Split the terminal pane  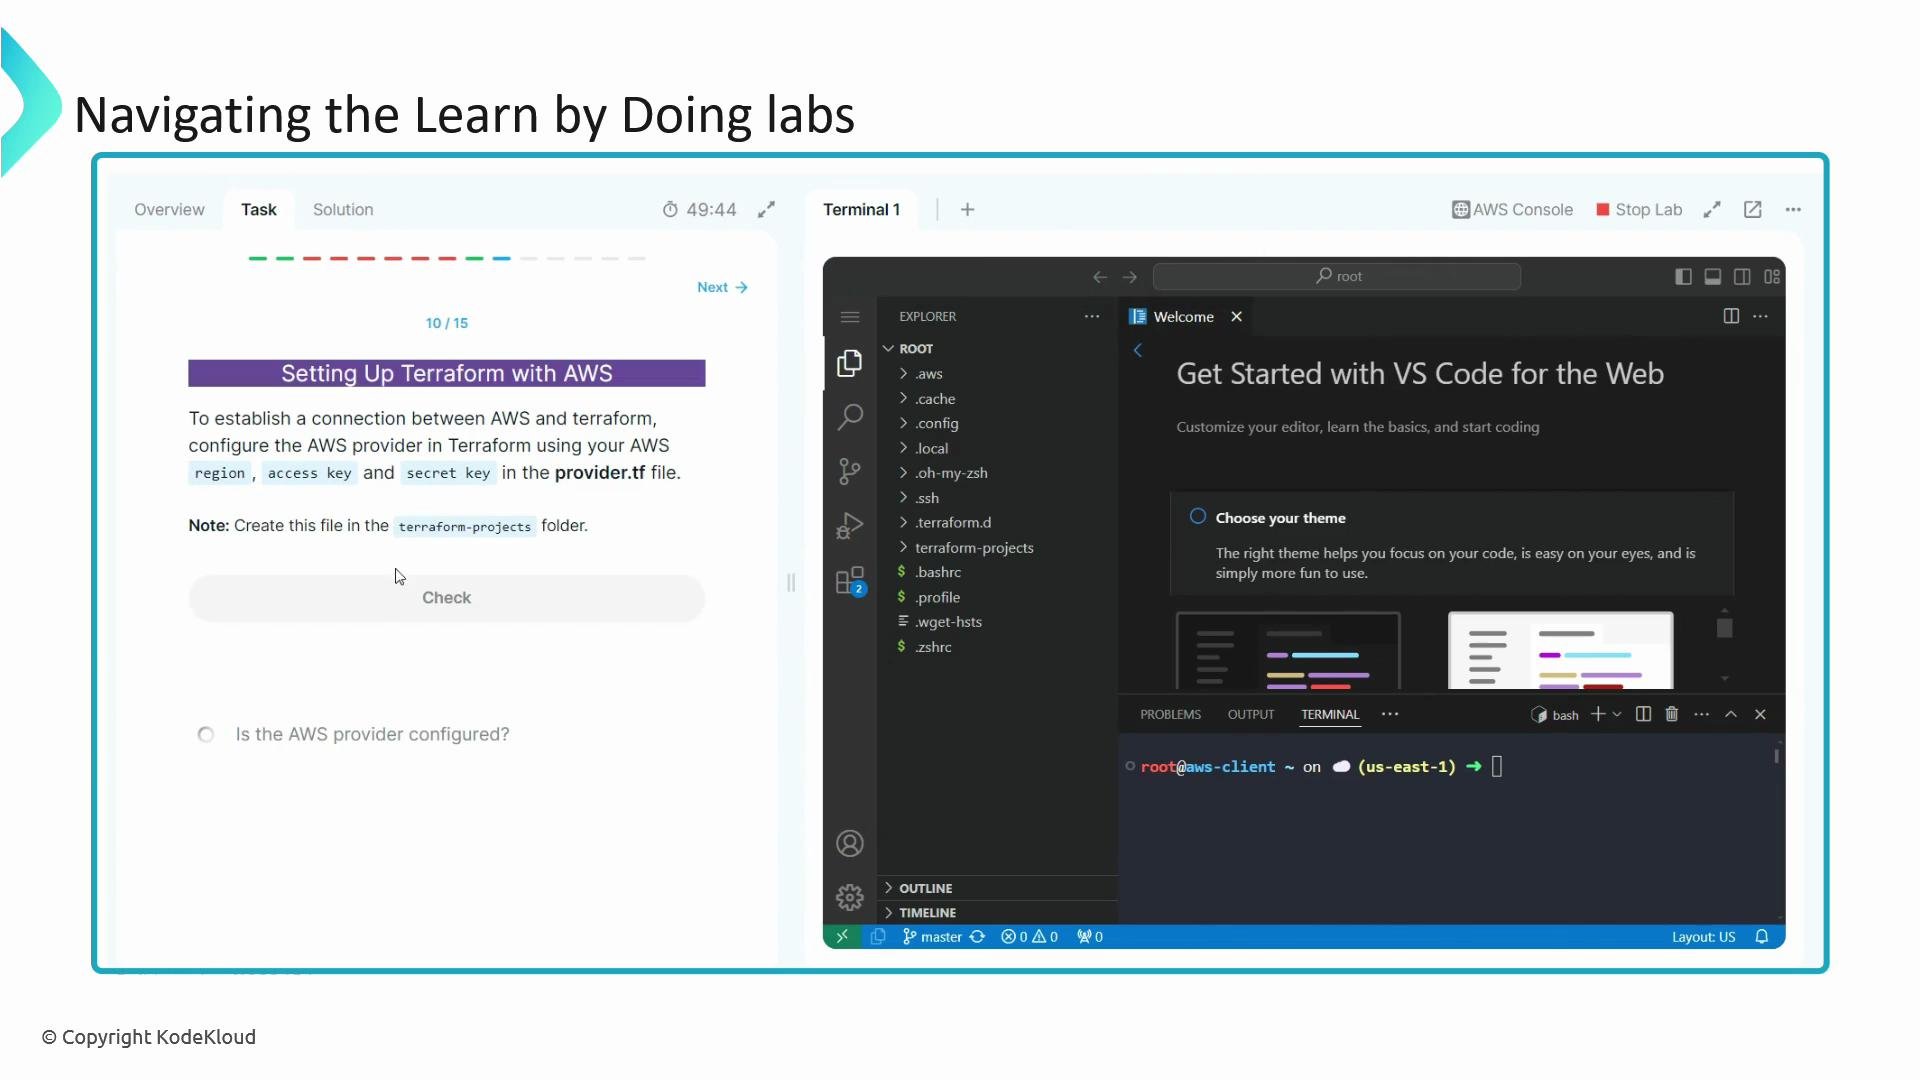tap(1643, 714)
